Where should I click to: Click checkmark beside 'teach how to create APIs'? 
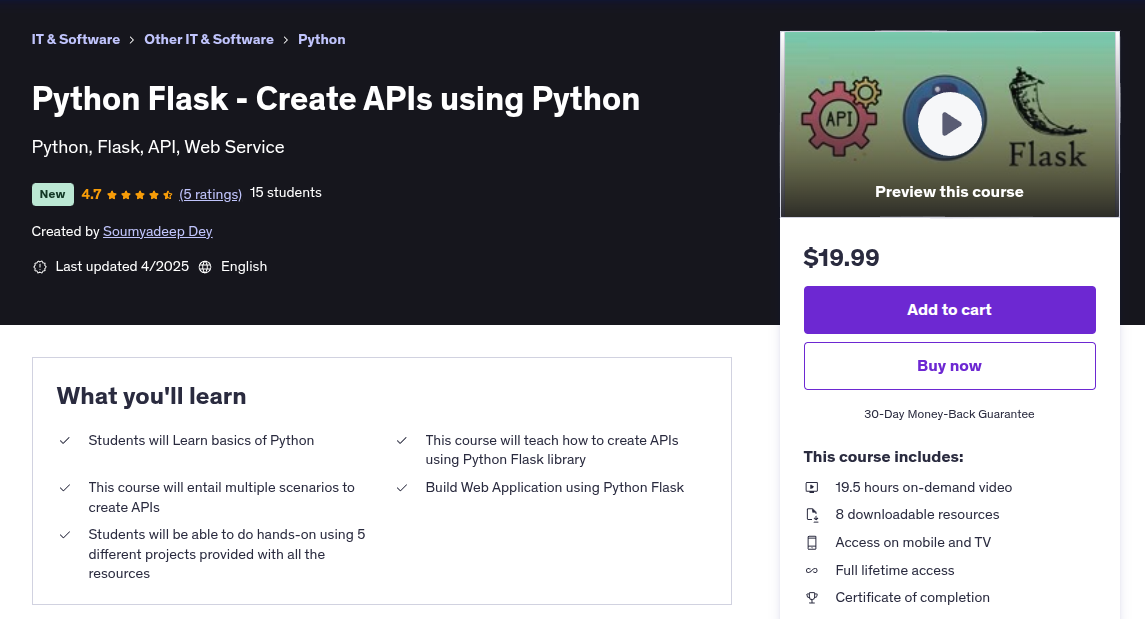pos(402,441)
